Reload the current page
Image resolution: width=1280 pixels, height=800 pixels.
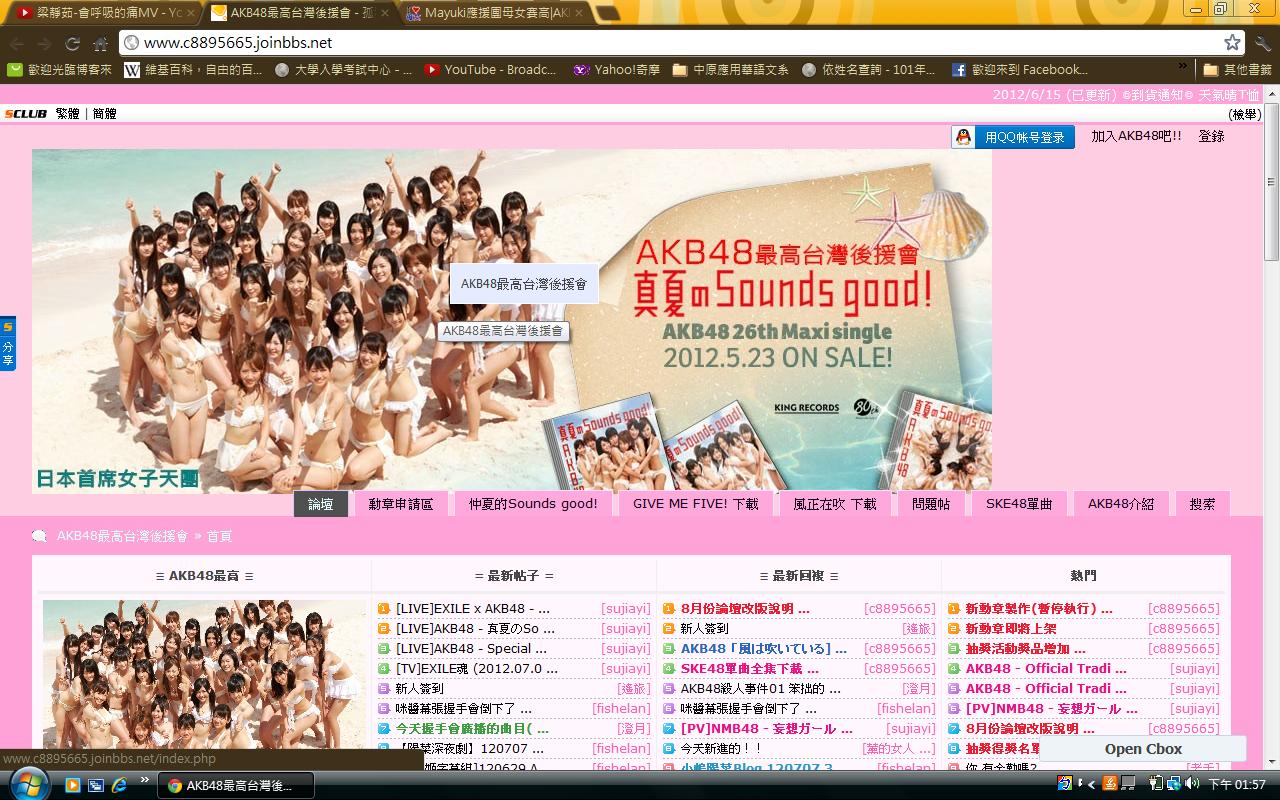(72, 43)
